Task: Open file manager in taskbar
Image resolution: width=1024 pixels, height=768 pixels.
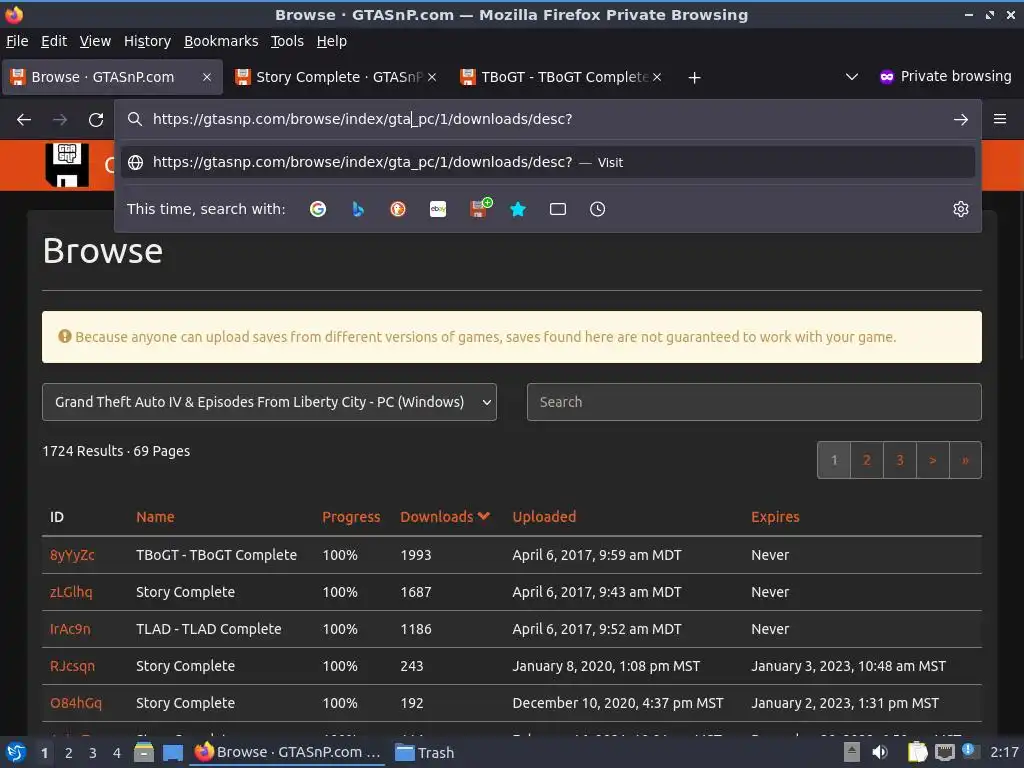Action: pyautogui.click(x=144, y=752)
